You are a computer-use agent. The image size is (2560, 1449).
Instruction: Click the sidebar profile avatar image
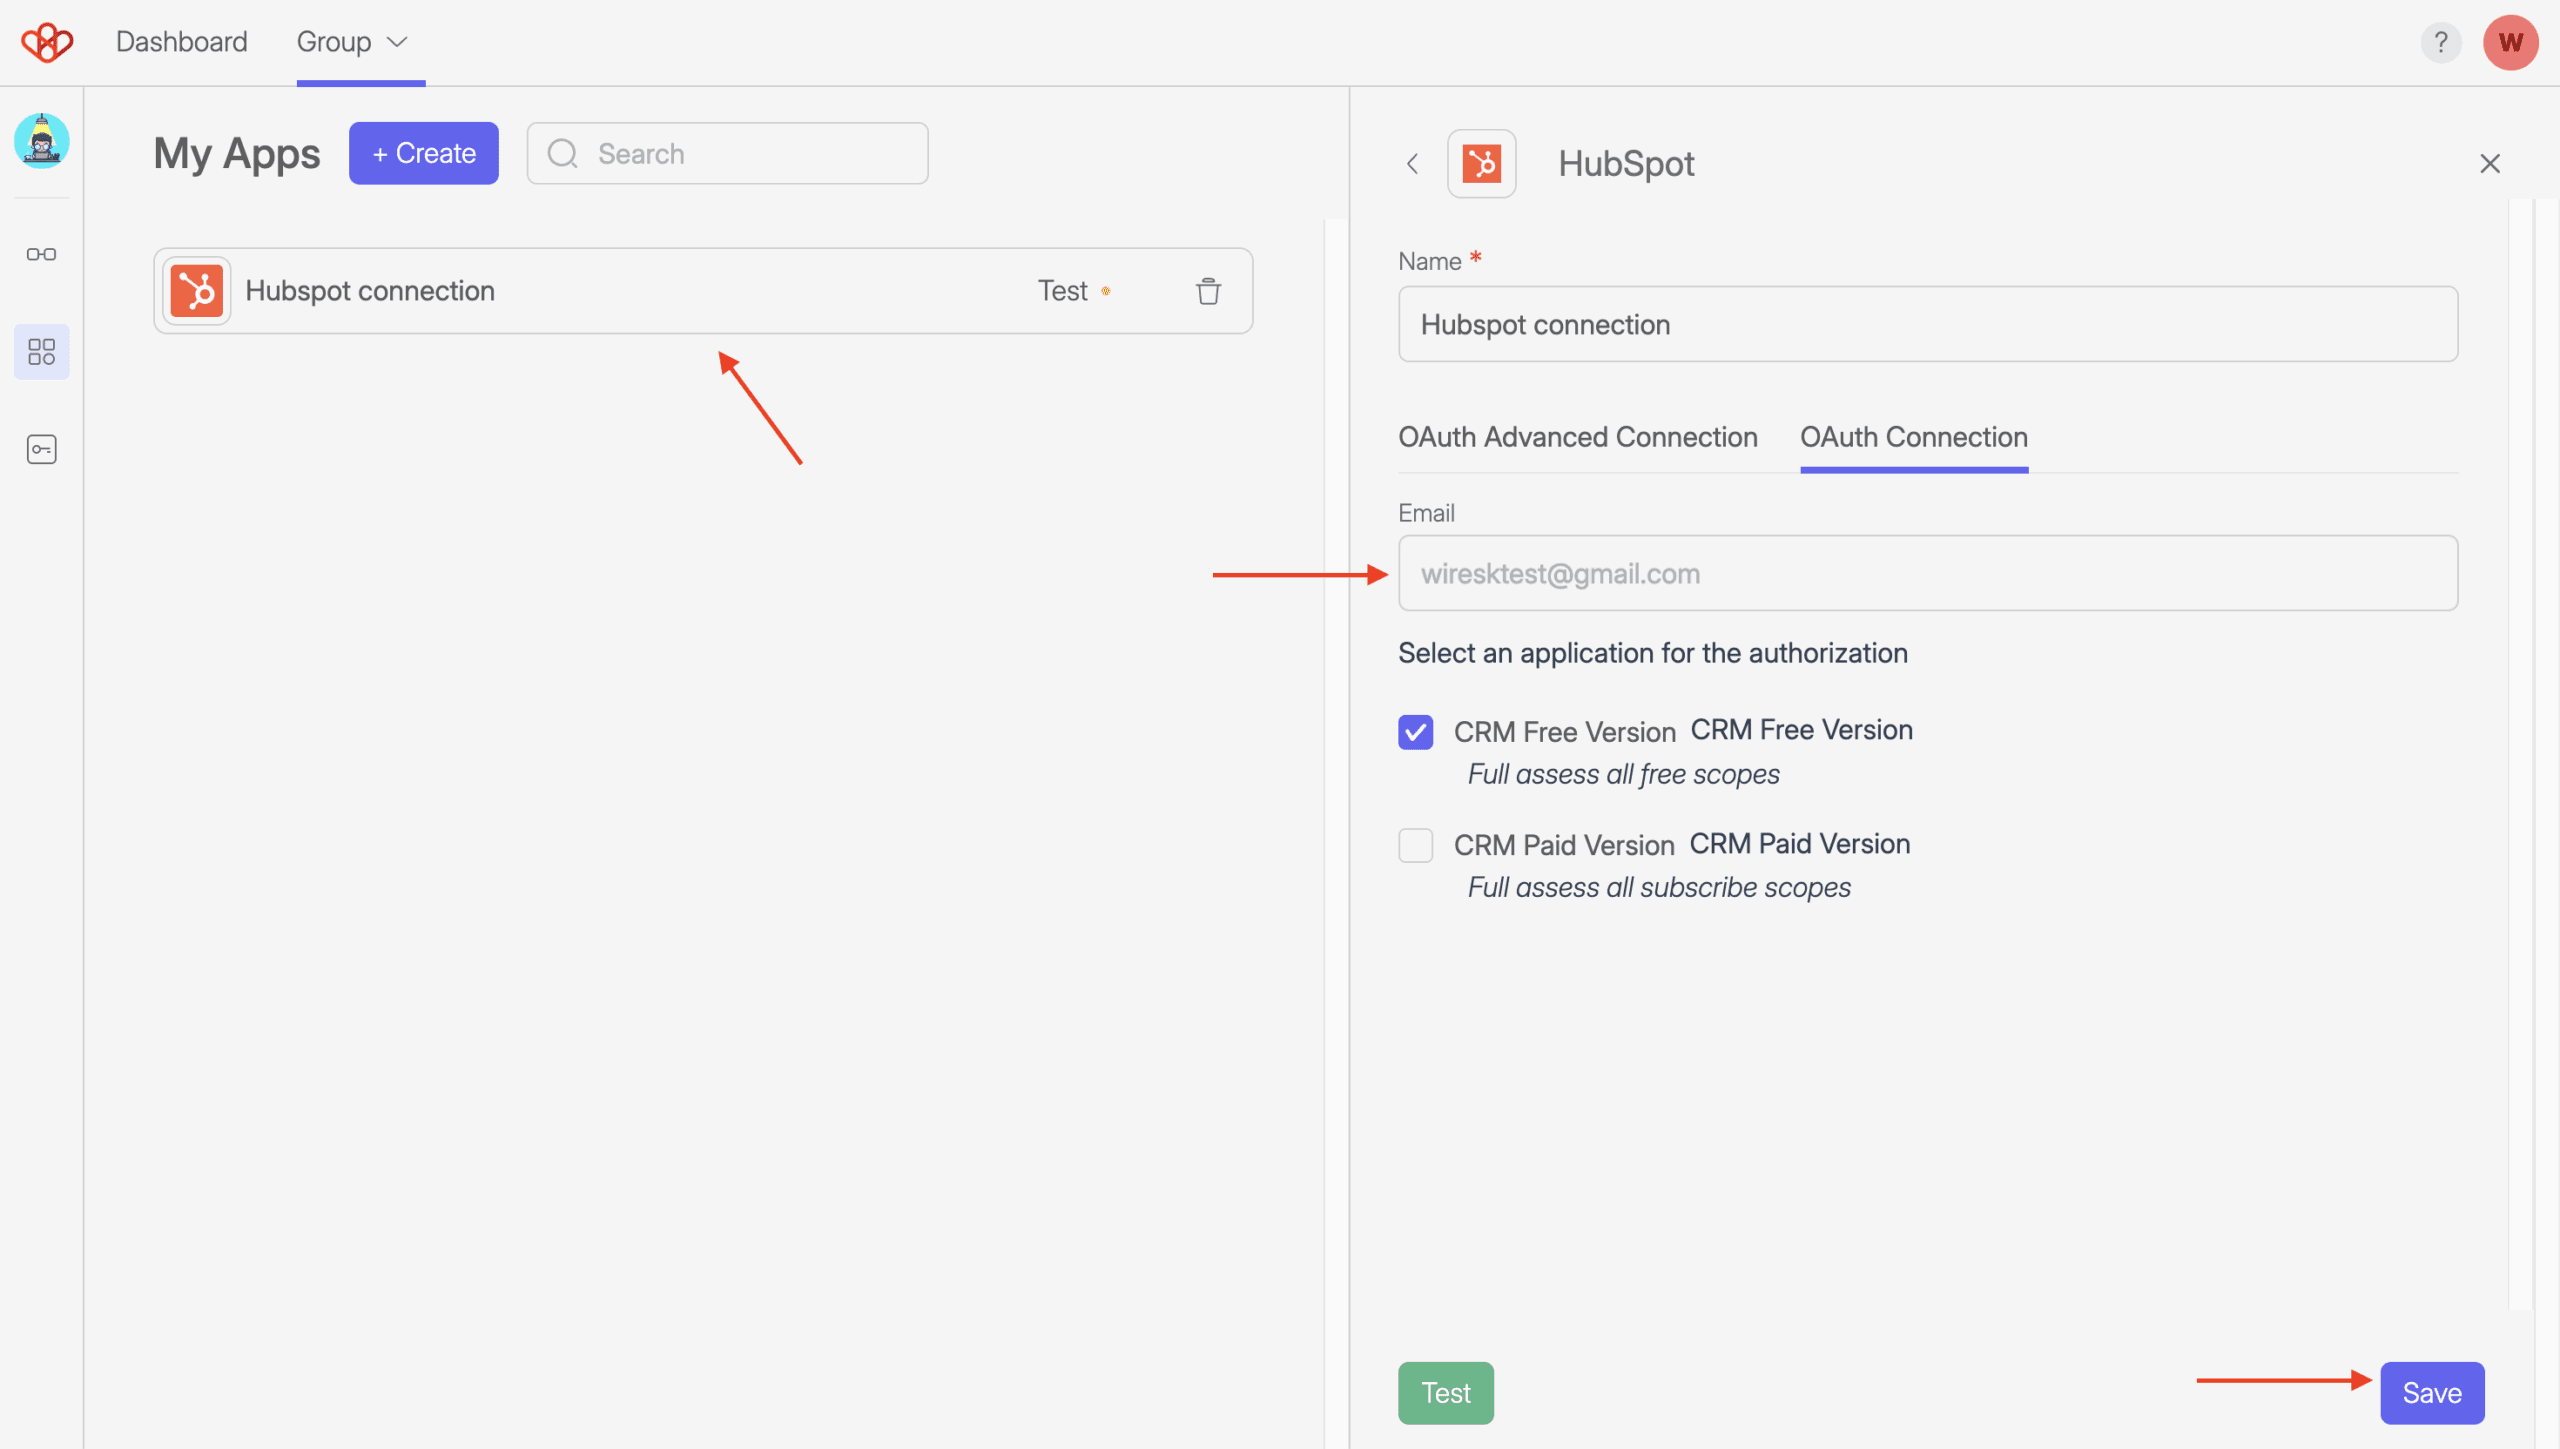(41, 141)
